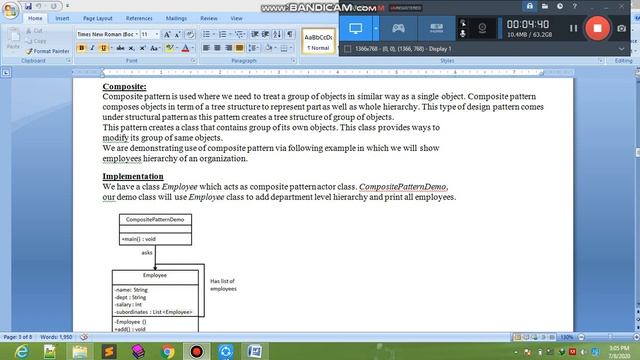
Task: Toggle justify alignment
Action: pyautogui.click(x=239, y=48)
